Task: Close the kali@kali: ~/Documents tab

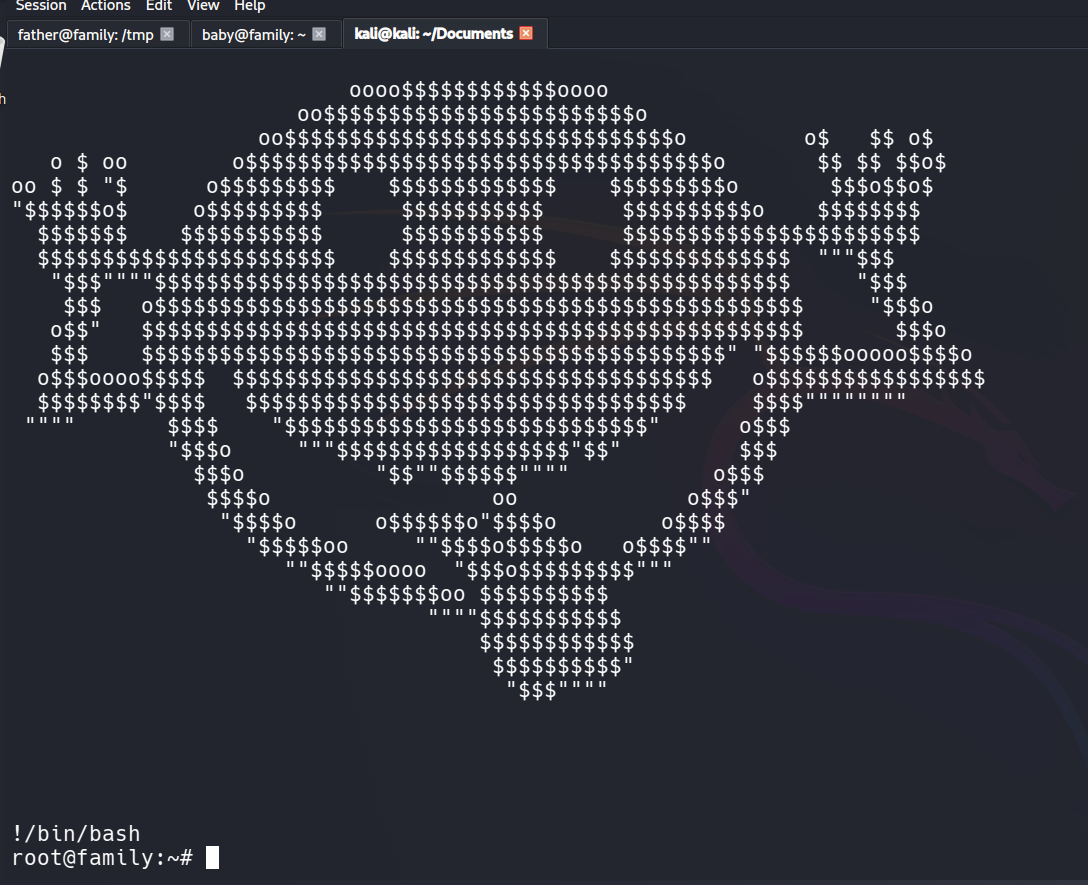Action: click(526, 34)
